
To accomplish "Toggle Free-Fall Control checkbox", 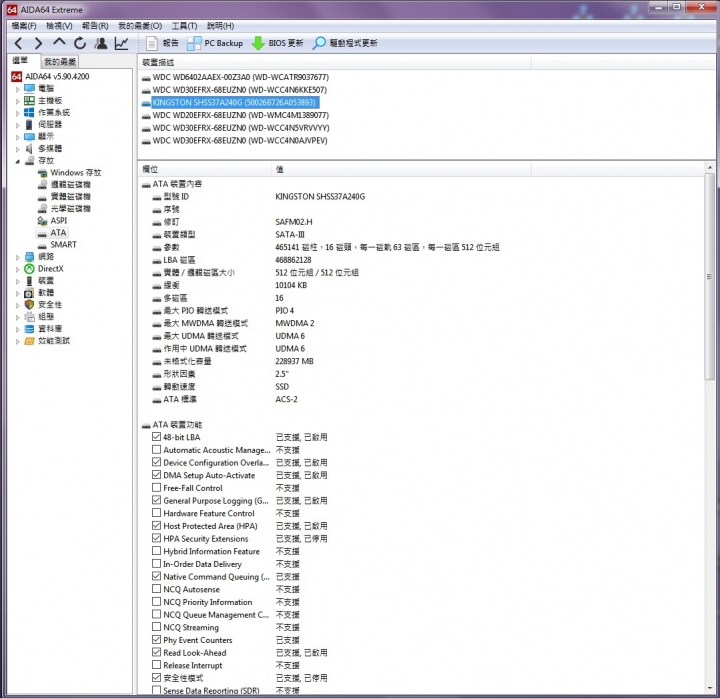I will coord(157,487).
